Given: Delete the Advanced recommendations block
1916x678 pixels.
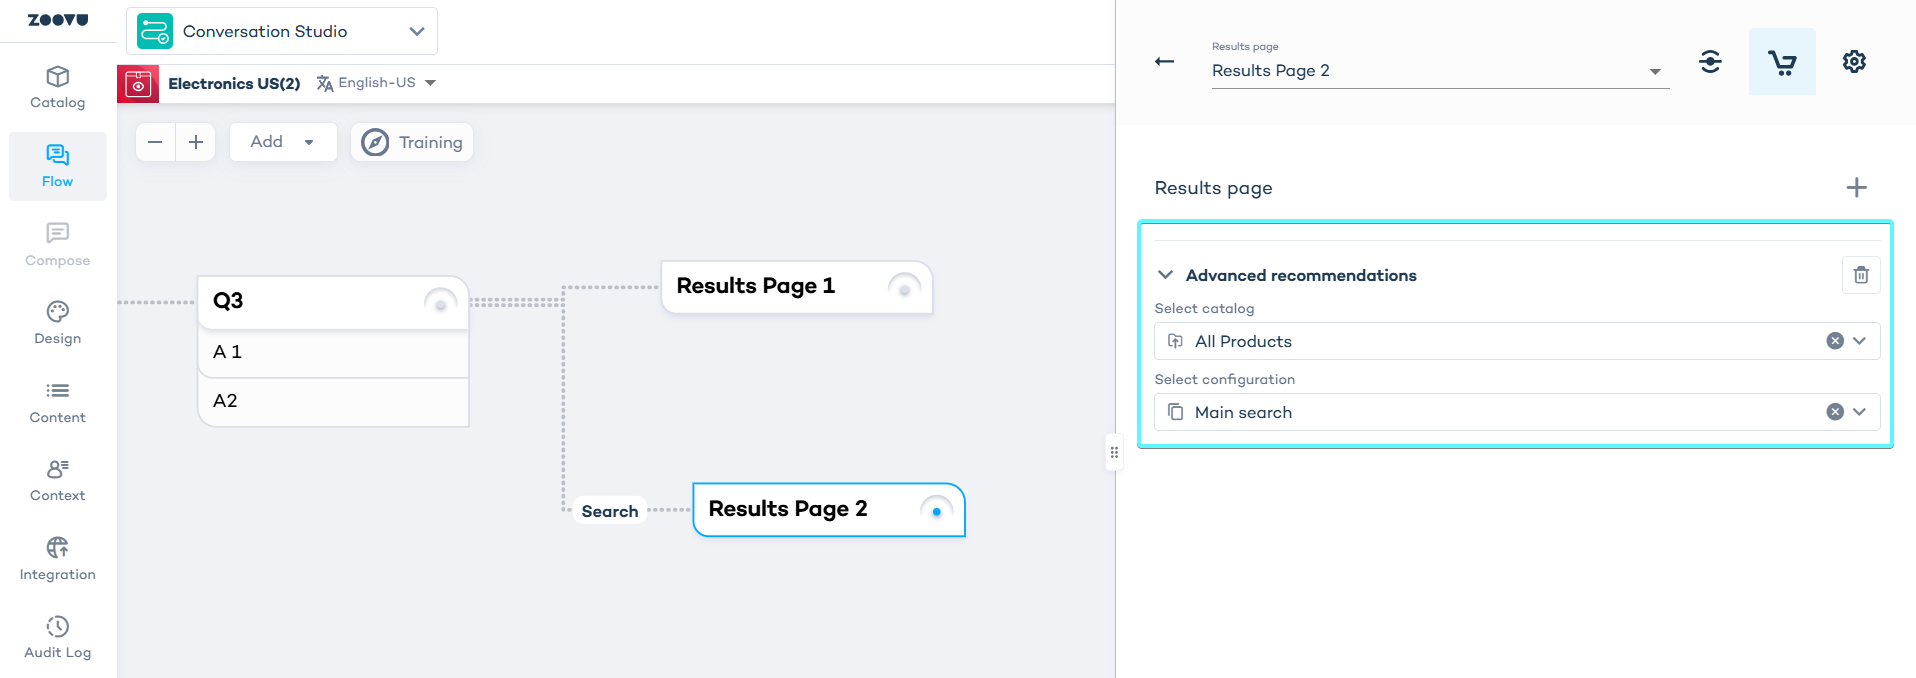Looking at the screenshot, I should (x=1860, y=275).
